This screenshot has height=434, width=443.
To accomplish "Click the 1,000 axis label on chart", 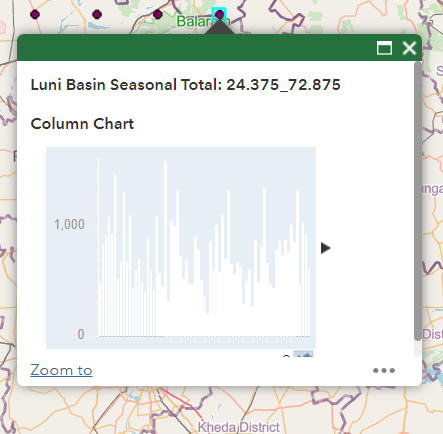I will click(69, 224).
